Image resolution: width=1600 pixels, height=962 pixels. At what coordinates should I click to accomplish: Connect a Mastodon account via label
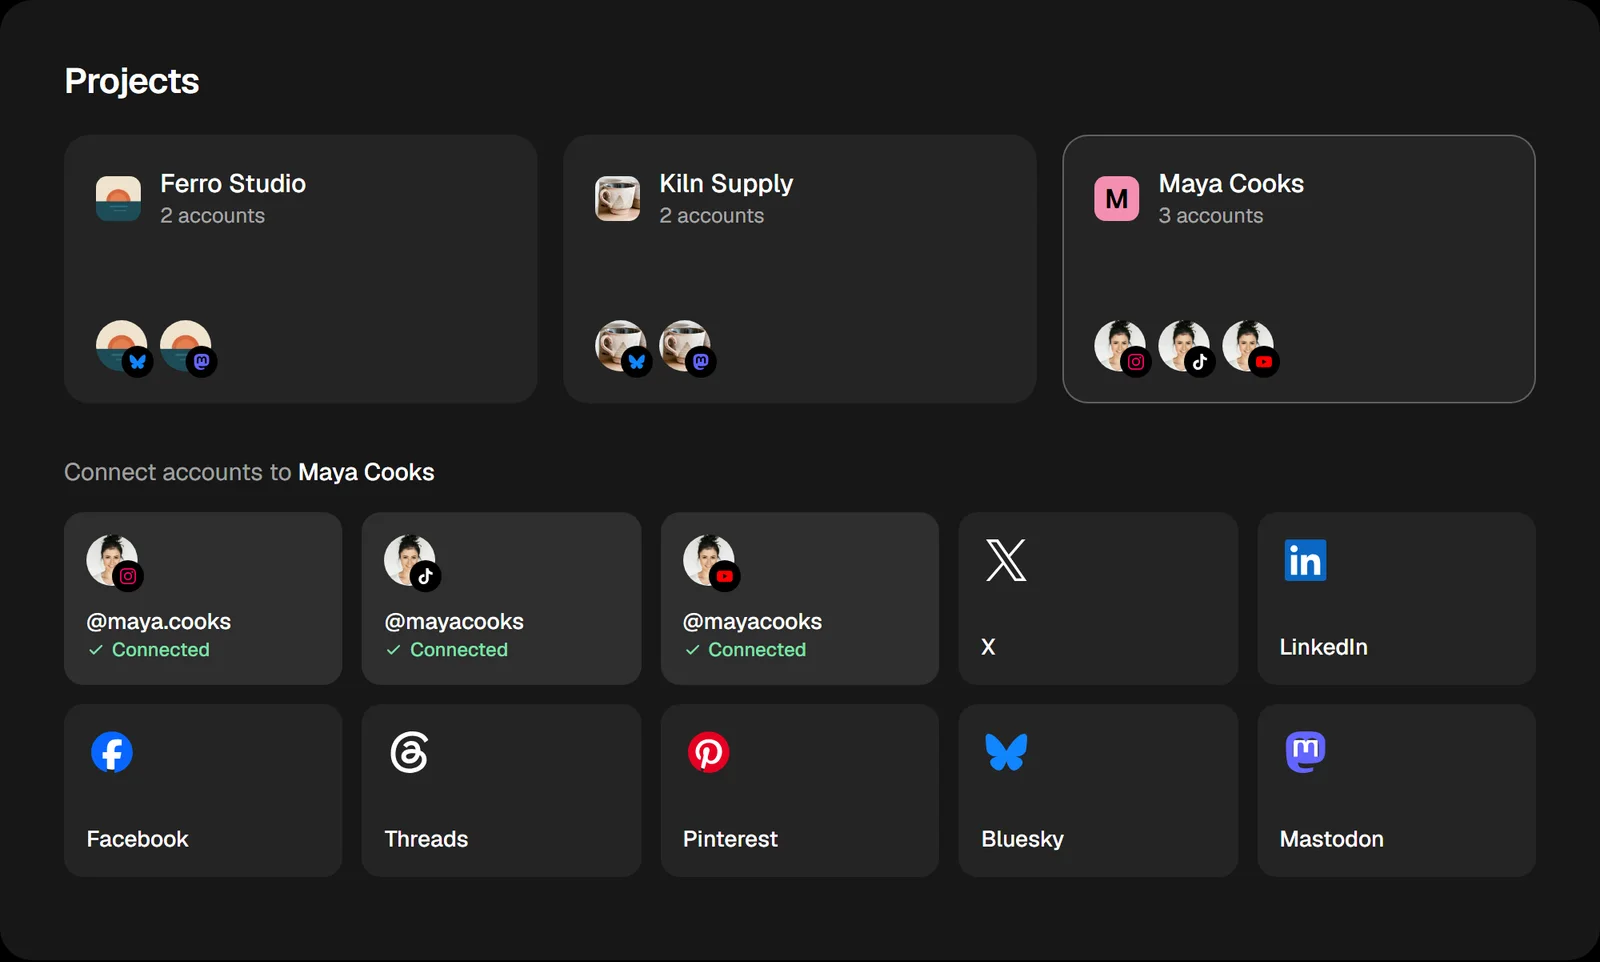[x=1331, y=839]
